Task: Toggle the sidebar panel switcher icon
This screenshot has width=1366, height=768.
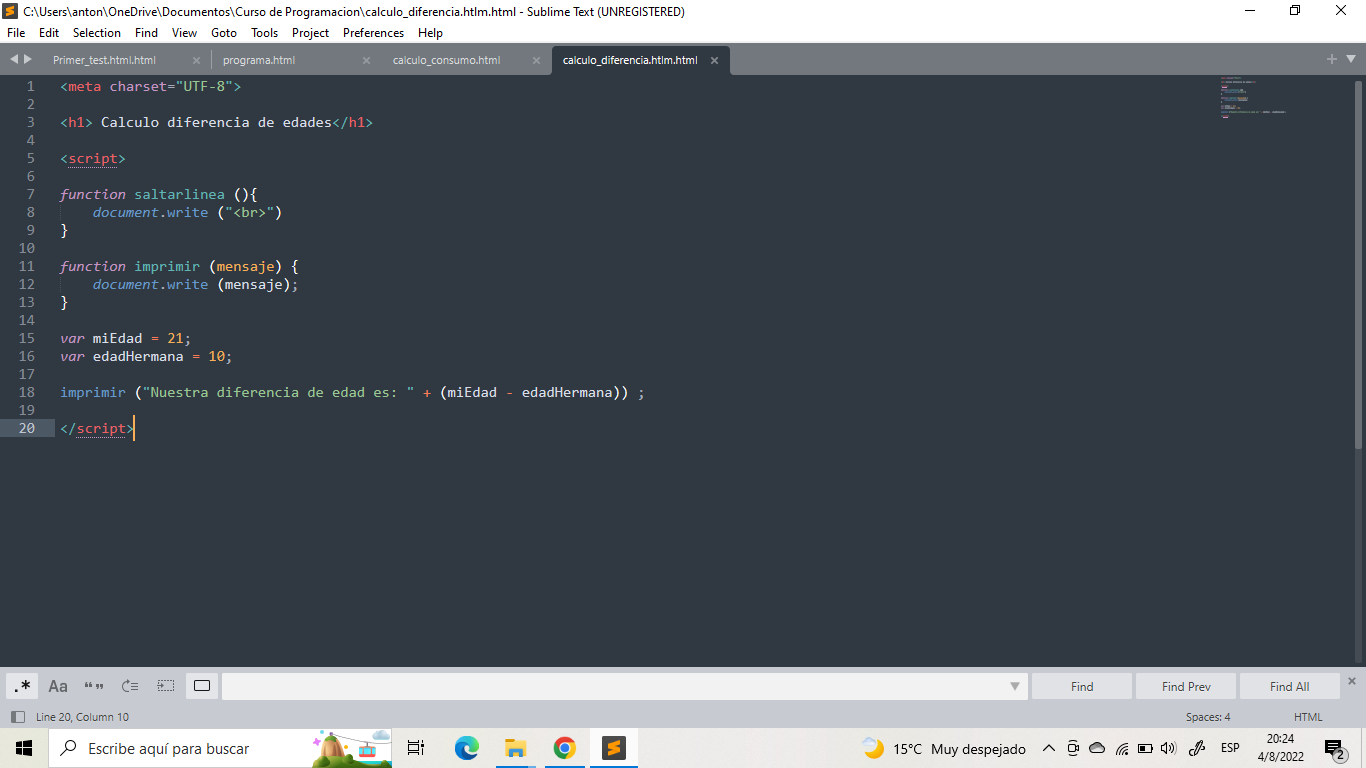Action: (17, 717)
